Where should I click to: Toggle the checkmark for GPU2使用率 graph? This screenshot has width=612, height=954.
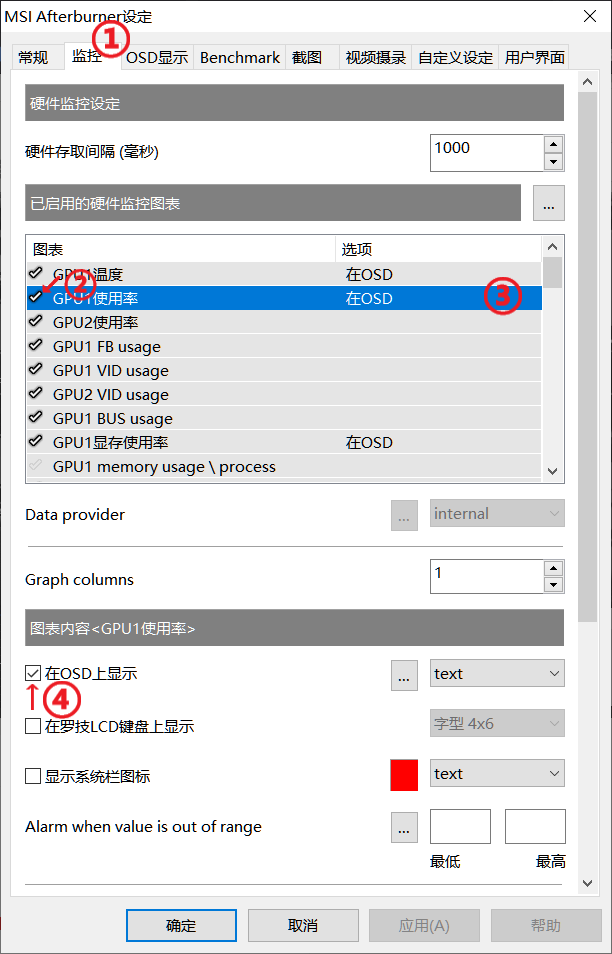click(36, 321)
